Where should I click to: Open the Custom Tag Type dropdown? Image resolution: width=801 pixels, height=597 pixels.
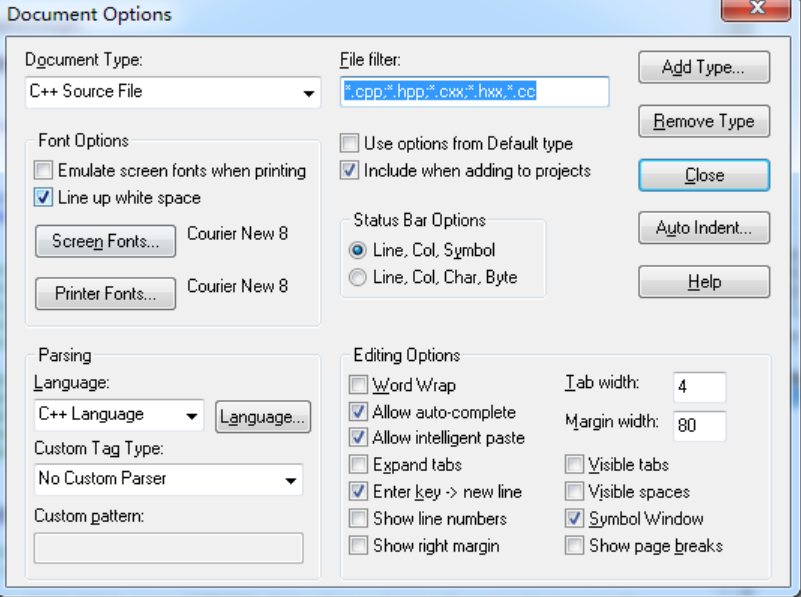pyautogui.click(x=169, y=480)
